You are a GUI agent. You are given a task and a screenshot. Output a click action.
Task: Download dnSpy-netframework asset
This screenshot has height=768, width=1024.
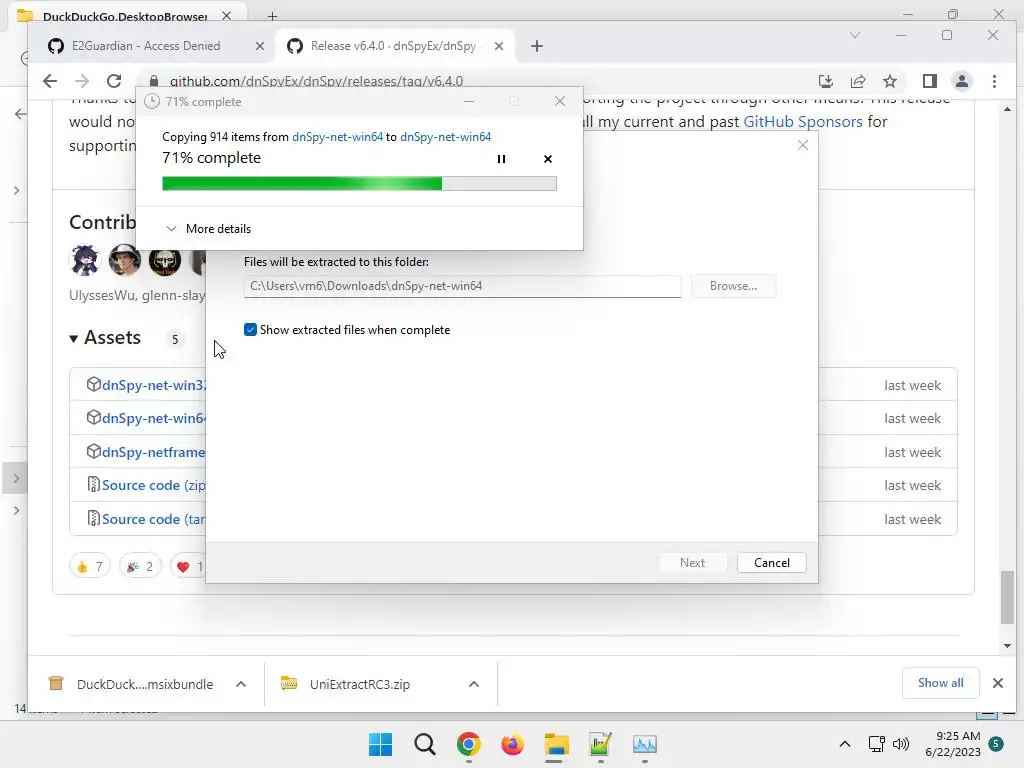[x=153, y=452]
